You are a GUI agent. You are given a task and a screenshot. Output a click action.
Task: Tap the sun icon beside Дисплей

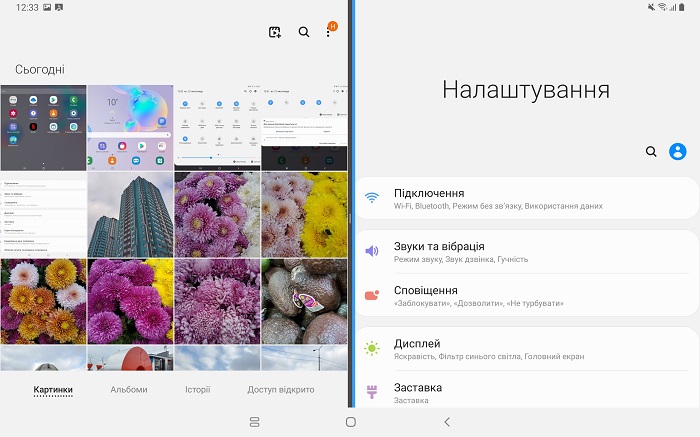pos(371,348)
